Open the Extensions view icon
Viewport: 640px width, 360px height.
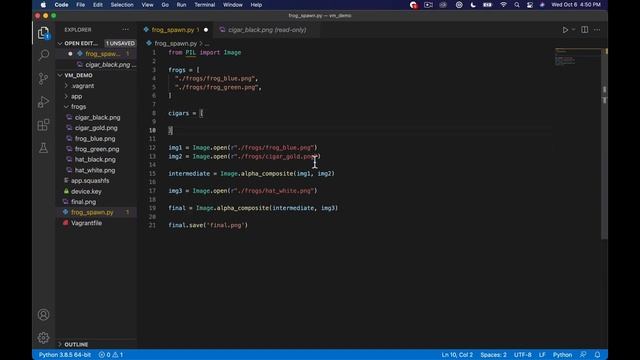pyautogui.click(x=43, y=125)
